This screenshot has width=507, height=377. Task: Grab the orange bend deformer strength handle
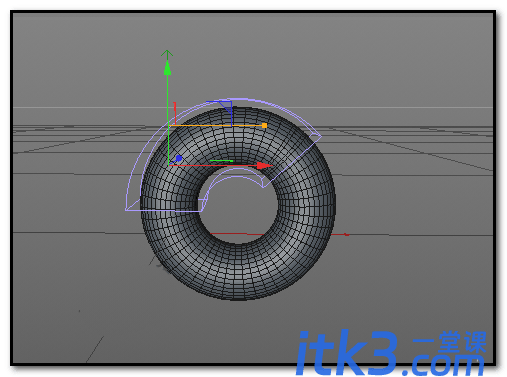pyautogui.click(x=264, y=126)
